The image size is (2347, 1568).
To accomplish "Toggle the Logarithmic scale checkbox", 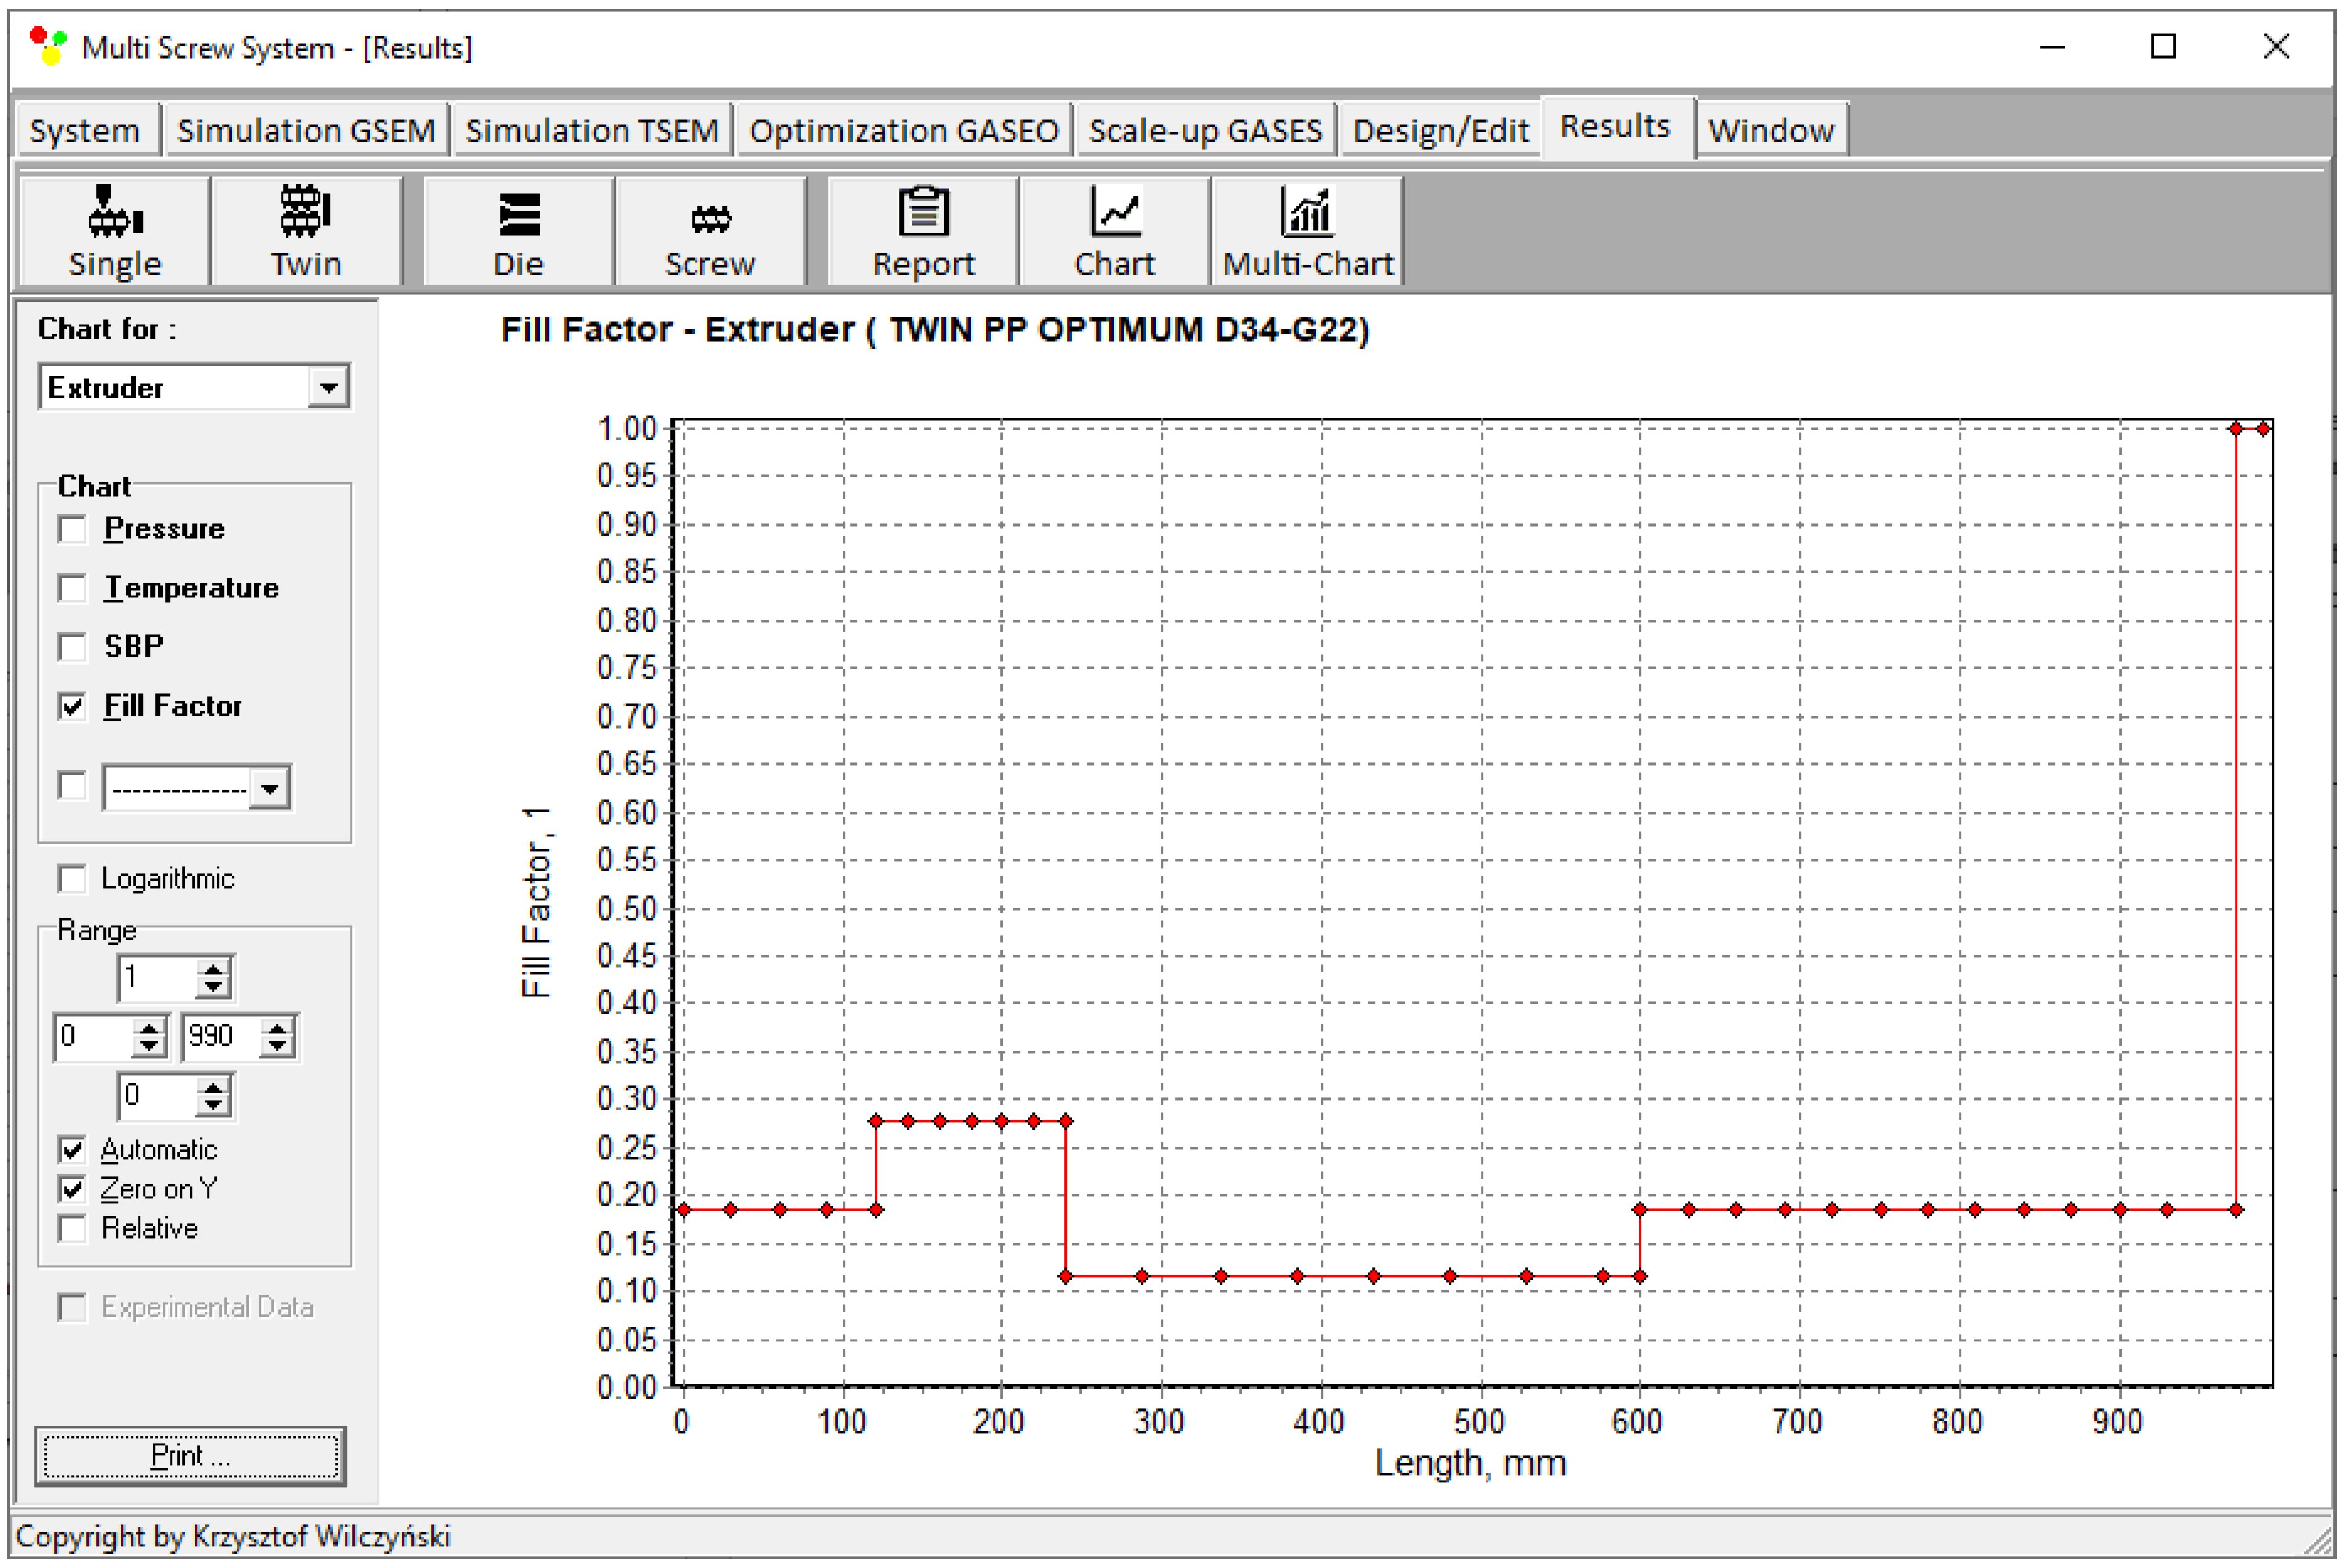I will pyautogui.click(x=72, y=879).
